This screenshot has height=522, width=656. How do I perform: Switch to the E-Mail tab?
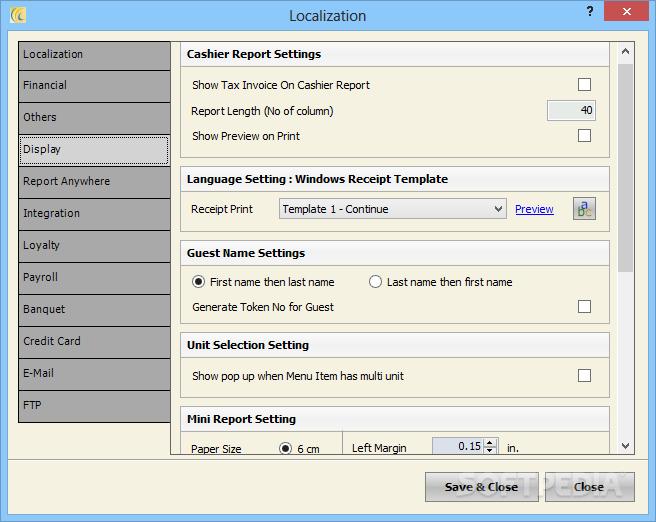95,375
